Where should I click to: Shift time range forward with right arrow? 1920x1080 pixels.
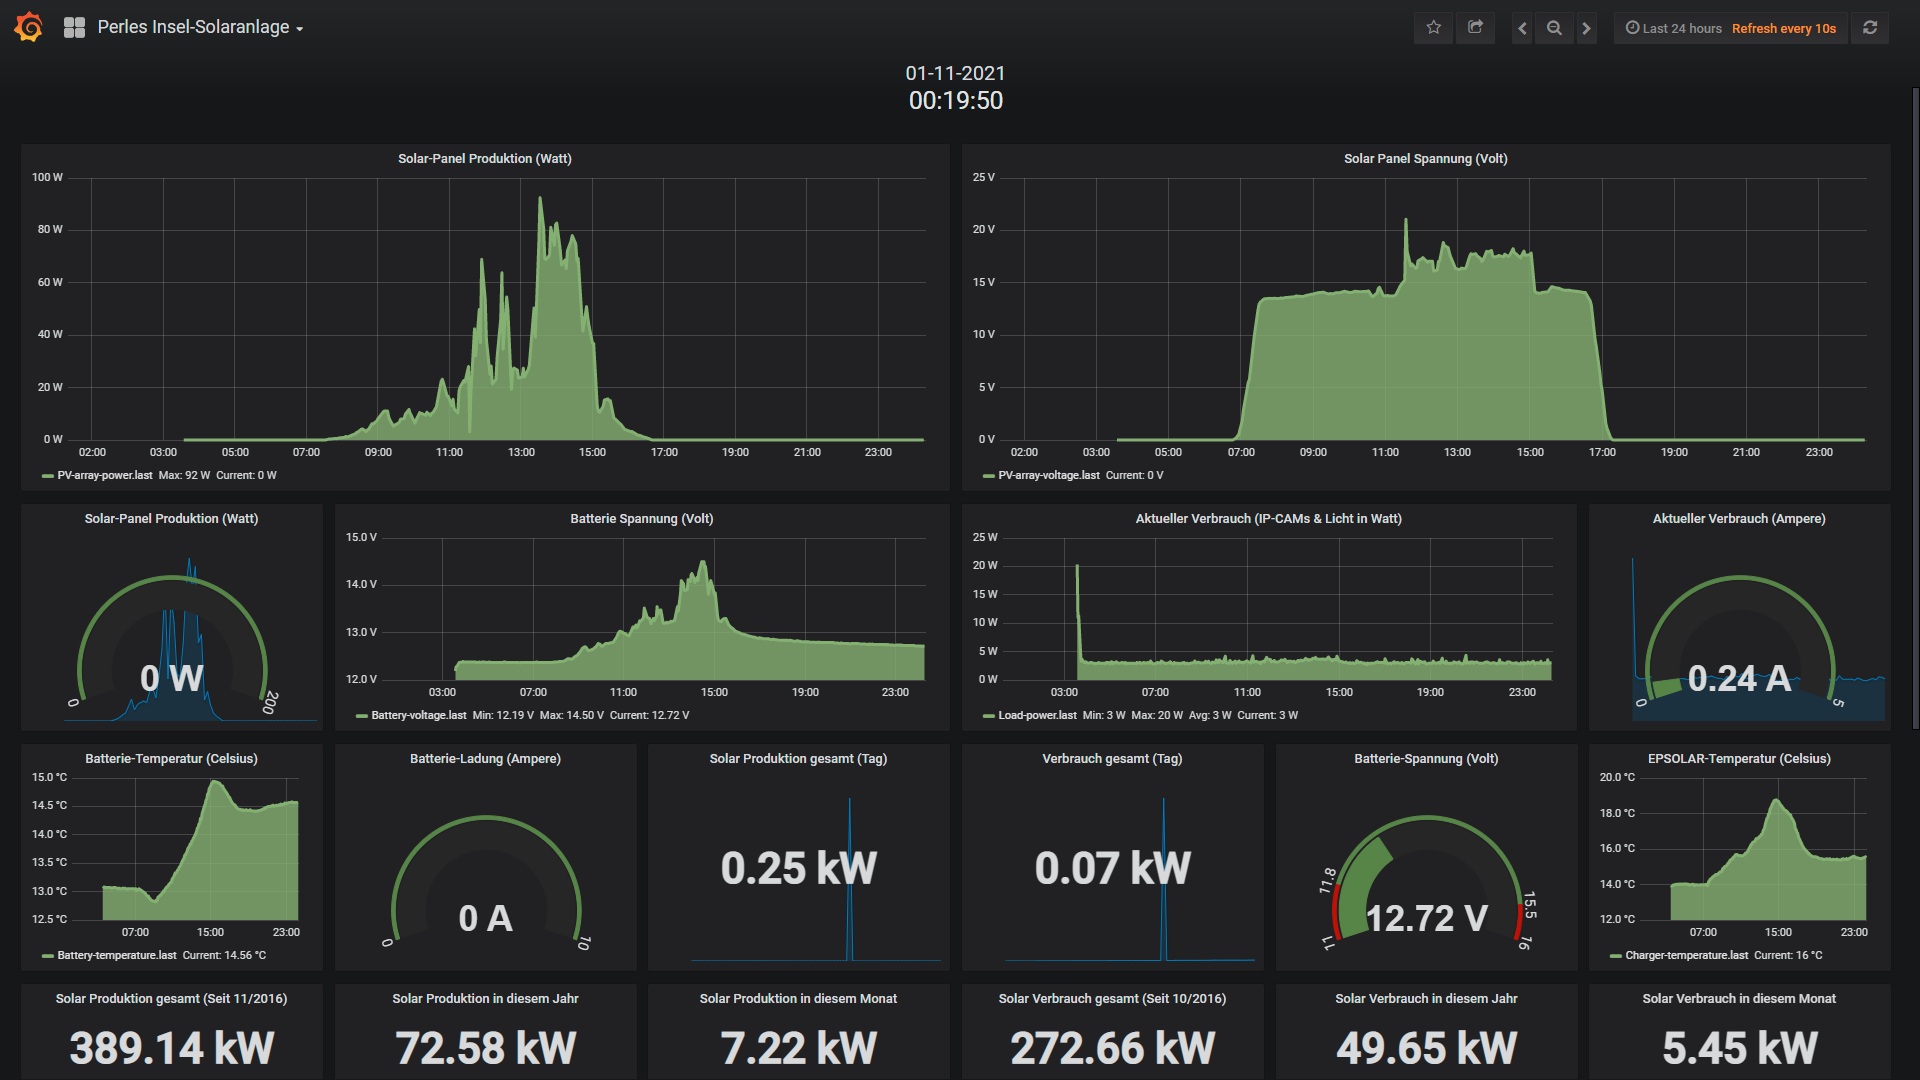click(x=1586, y=28)
